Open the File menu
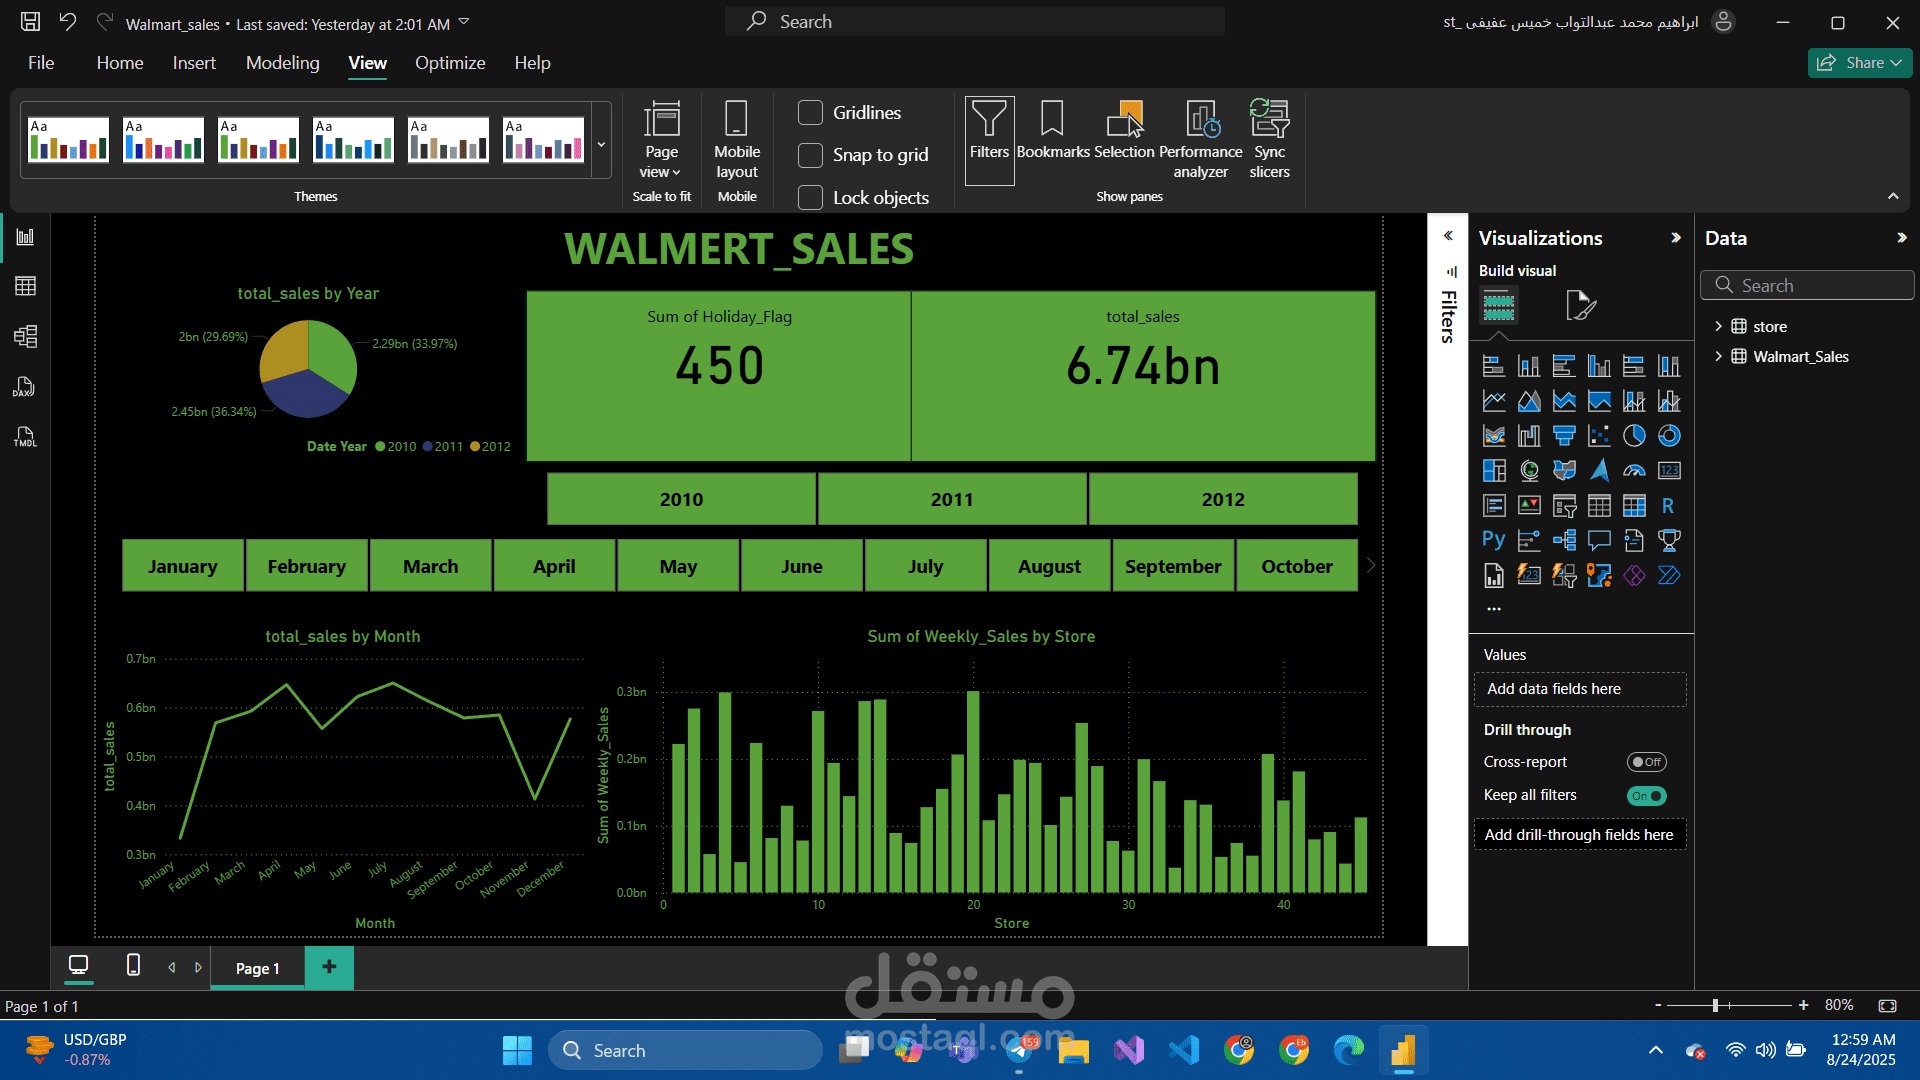Screen dimensions: 1920x1080 [x=41, y=63]
